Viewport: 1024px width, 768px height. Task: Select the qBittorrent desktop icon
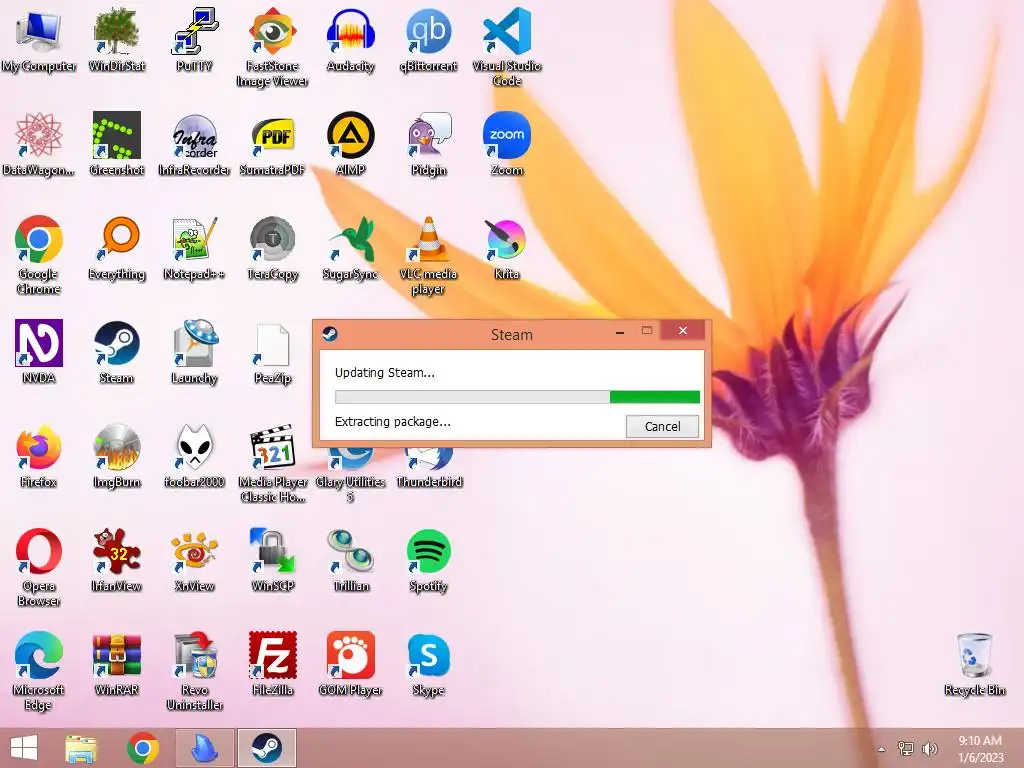[428, 40]
